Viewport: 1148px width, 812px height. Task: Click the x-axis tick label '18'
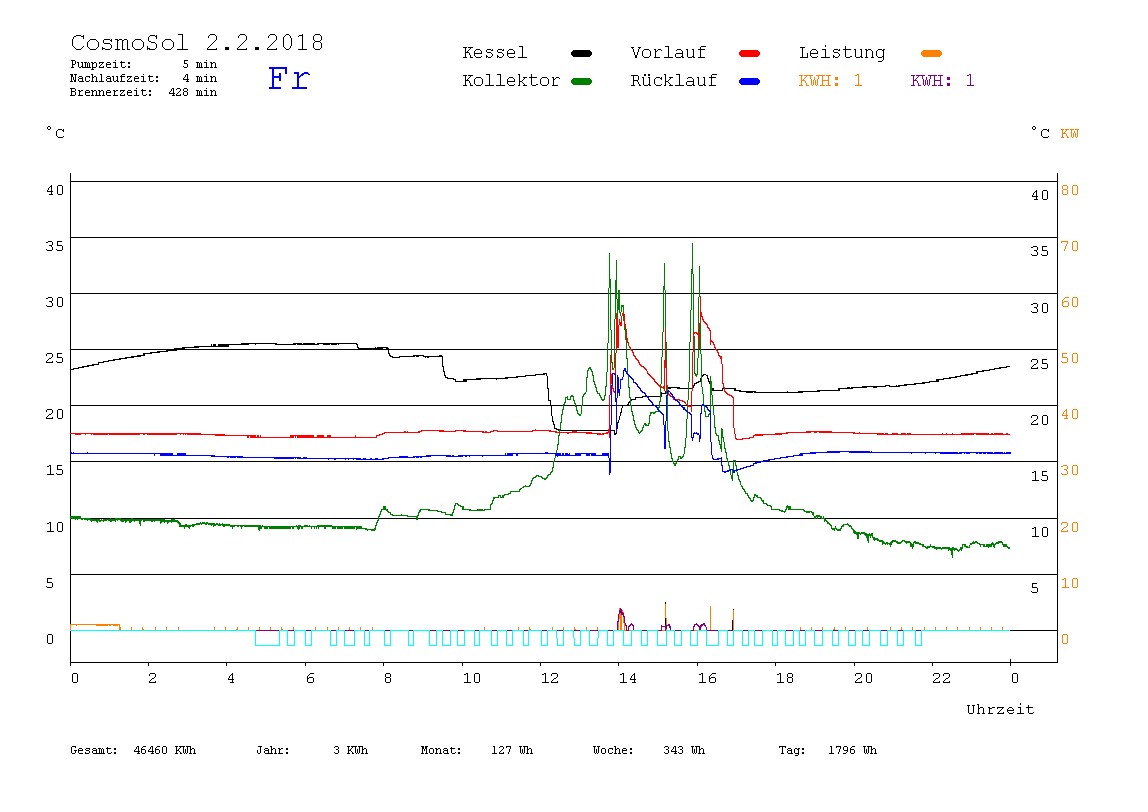coord(784,678)
